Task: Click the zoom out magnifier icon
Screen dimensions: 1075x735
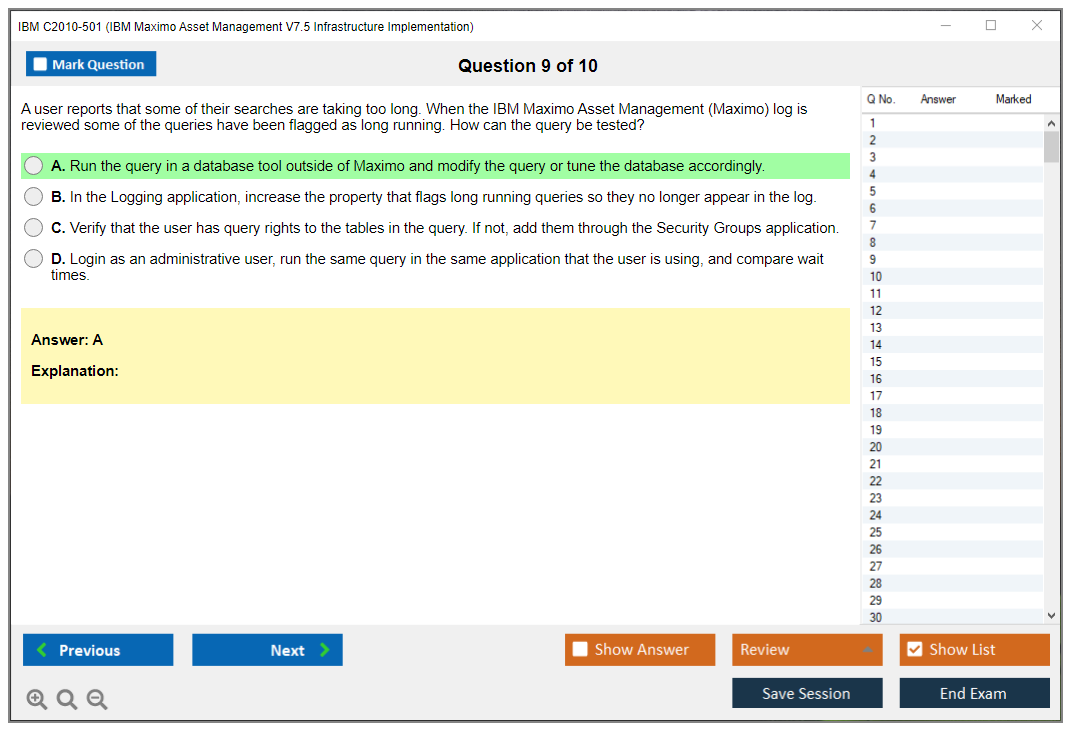Action: pyautogui.click(x=97, y=699)
